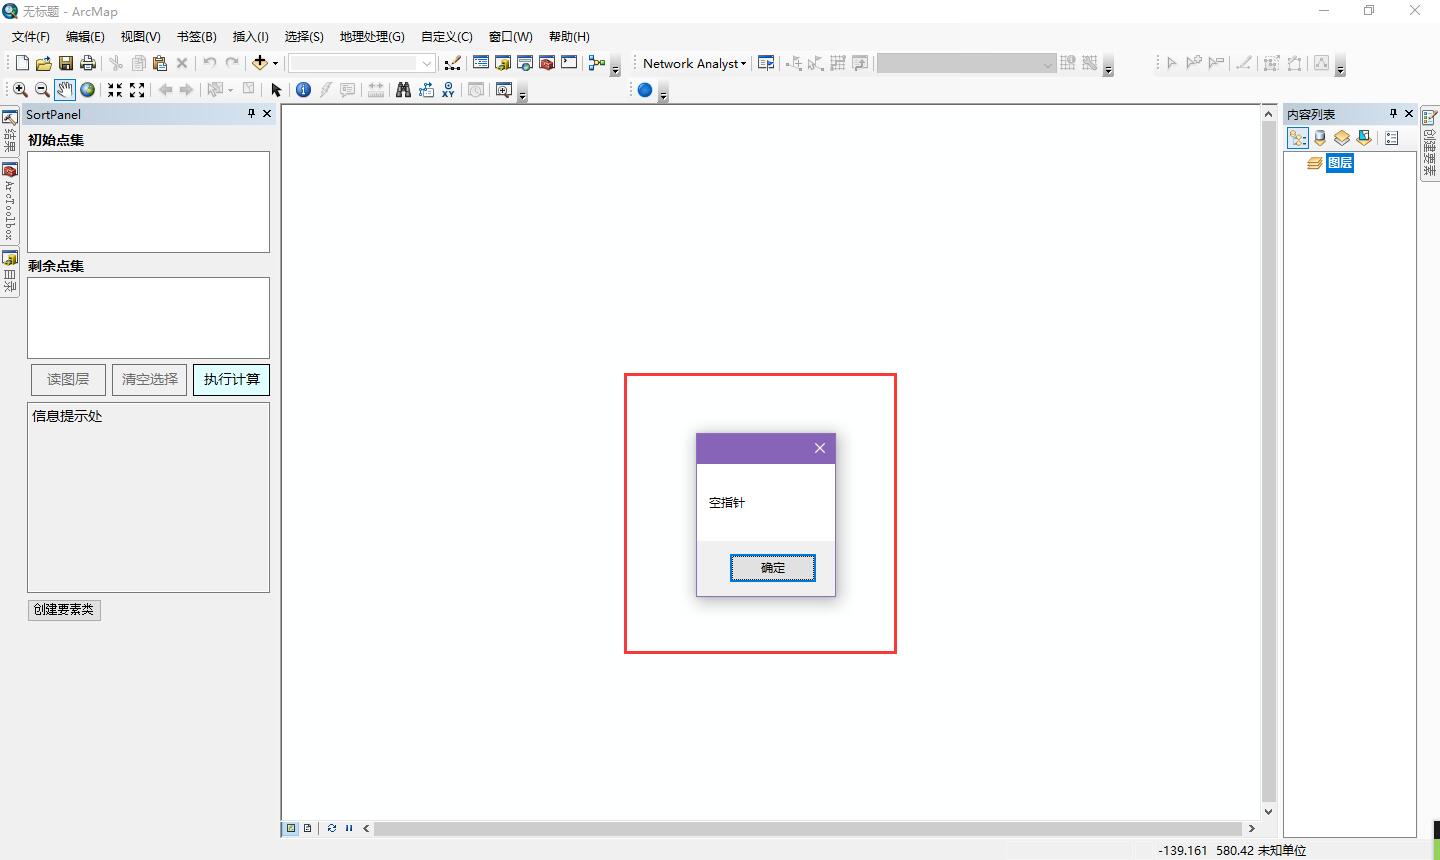This screenshot has height=860, width=1440.
Task: Choose the Select Elements arrow tool
Action: (x=277, y=90)
